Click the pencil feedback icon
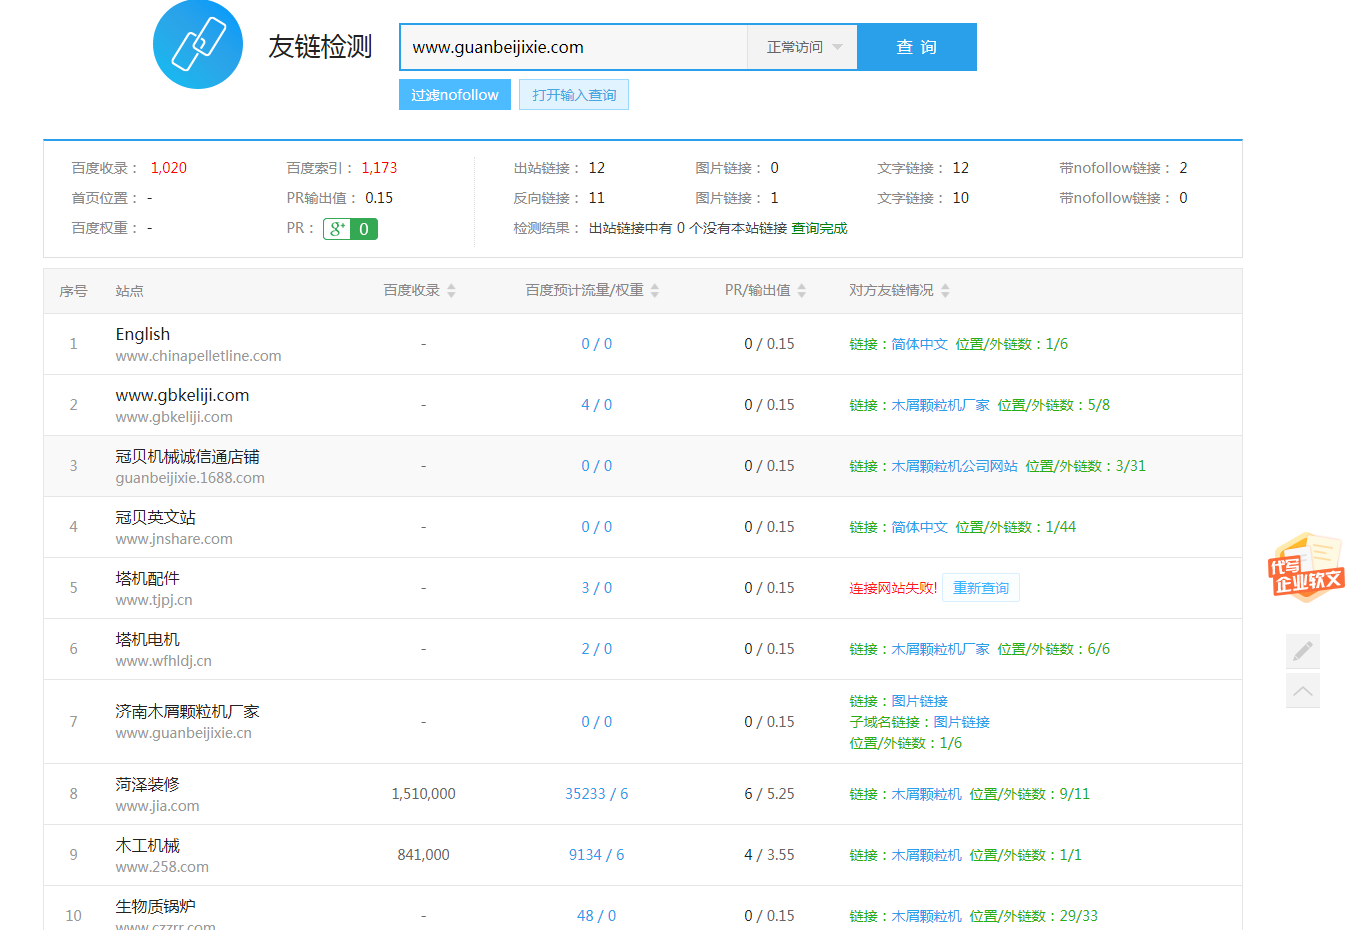 point(1302,651)
